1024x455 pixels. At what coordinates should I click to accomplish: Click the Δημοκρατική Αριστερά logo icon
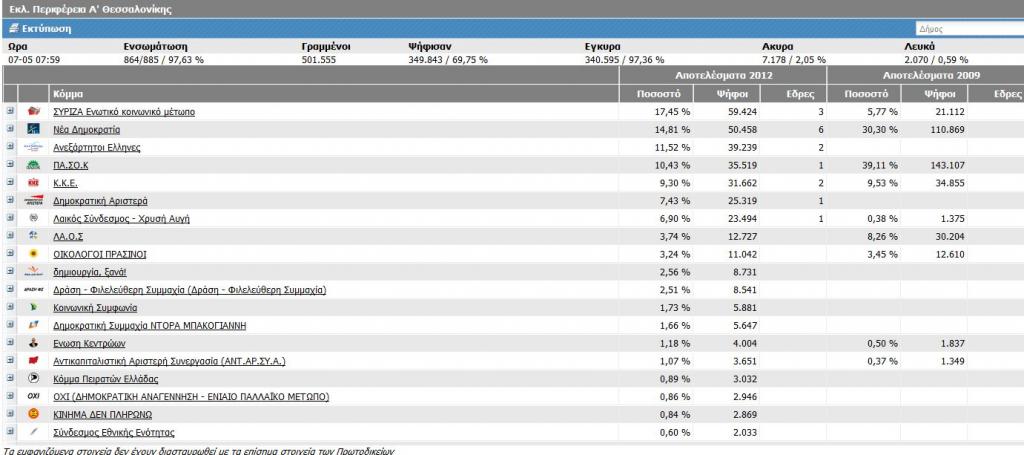(x=34, y=201)
